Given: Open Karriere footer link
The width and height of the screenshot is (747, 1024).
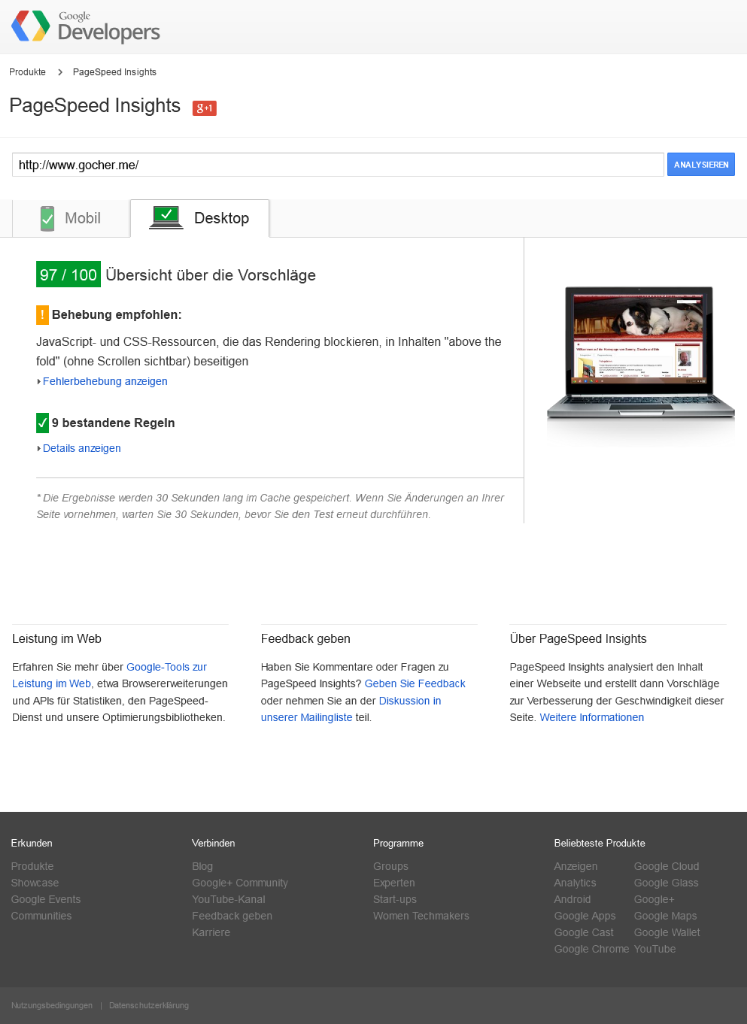Looking at the screenshot, I should (211, 933).
